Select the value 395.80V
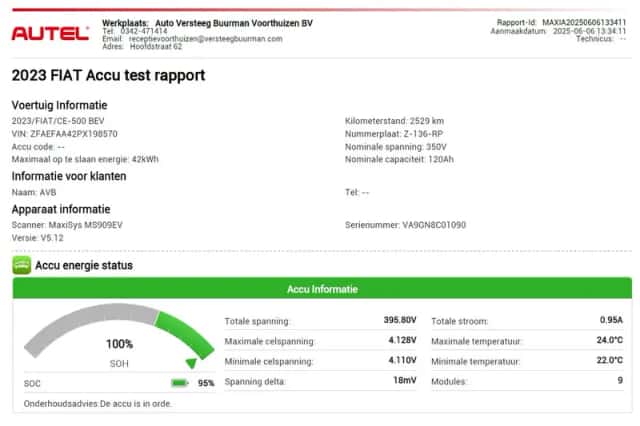This screenshot has width=640, height=426. [400, 320]
